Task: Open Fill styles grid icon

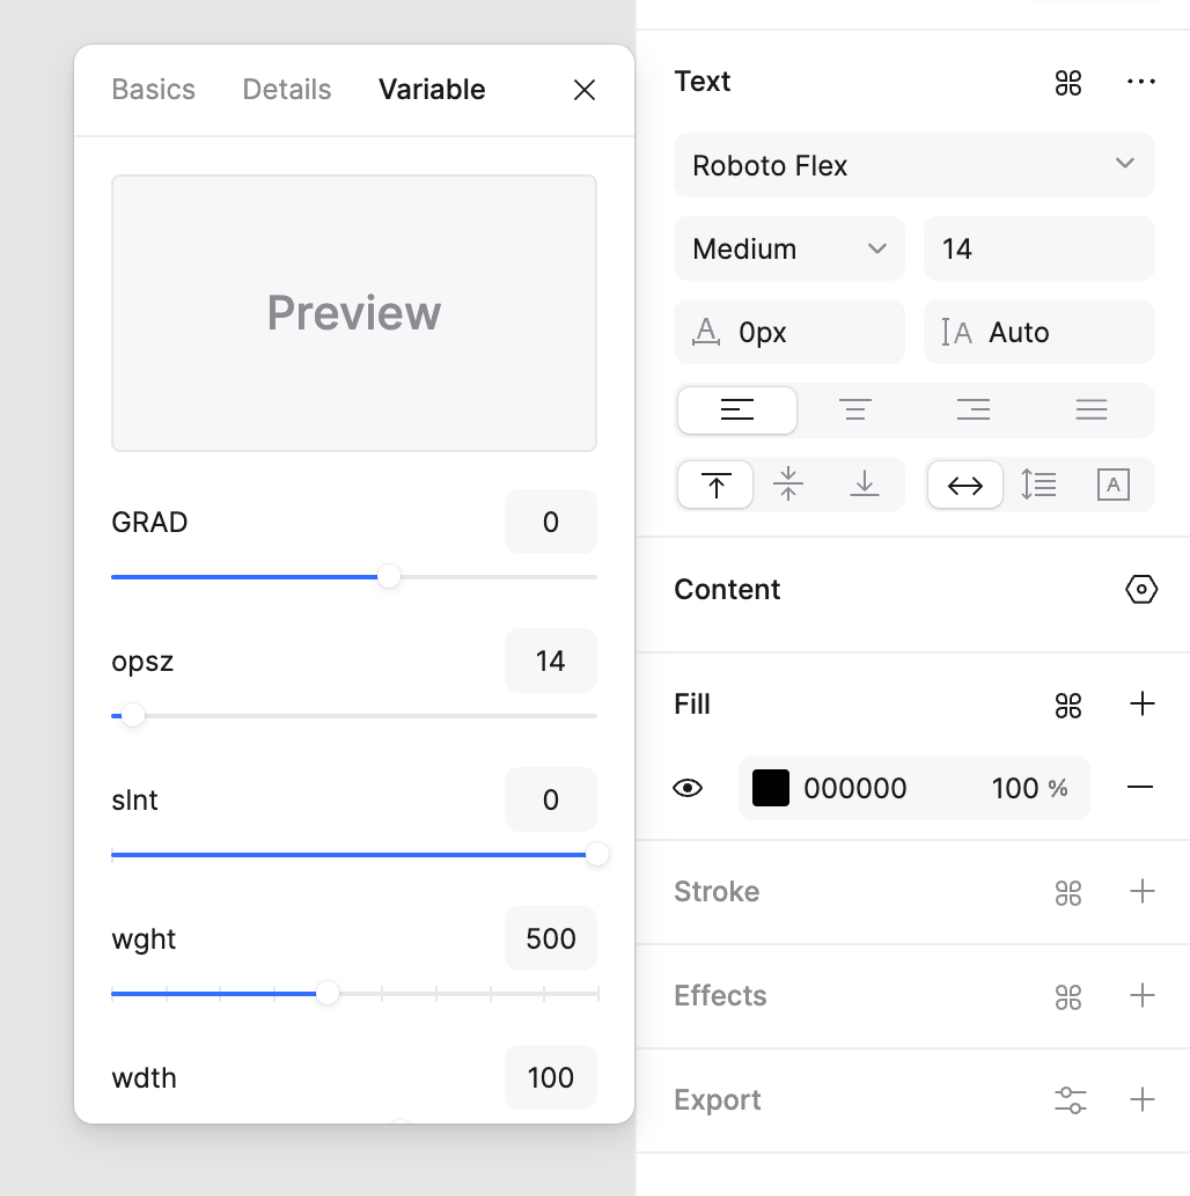Action: (x=1068, y=705)
